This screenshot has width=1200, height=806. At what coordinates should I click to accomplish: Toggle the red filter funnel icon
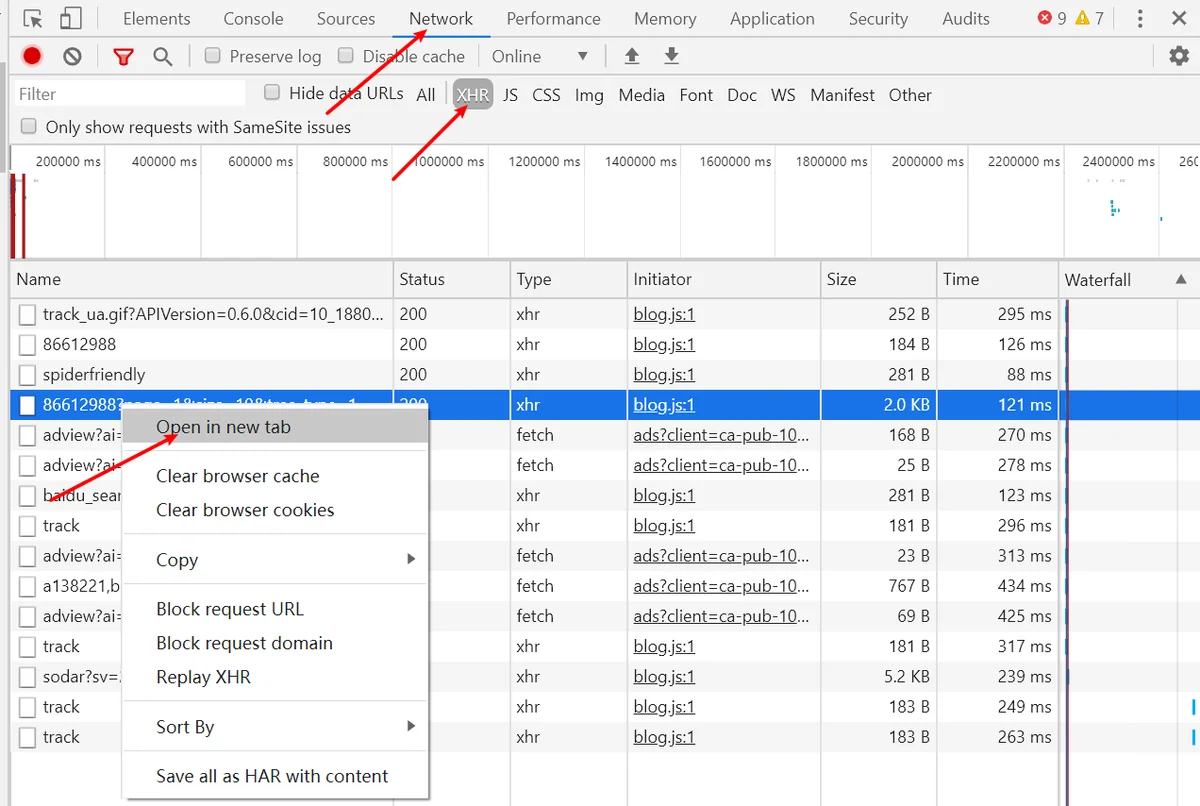[x=123, y=57]
